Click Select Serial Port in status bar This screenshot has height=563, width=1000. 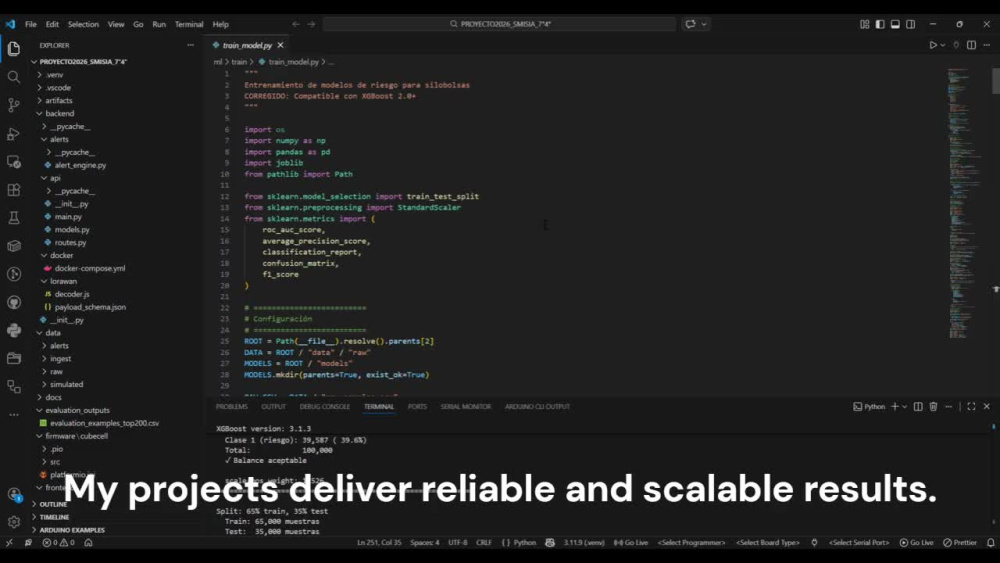(859, 543)
